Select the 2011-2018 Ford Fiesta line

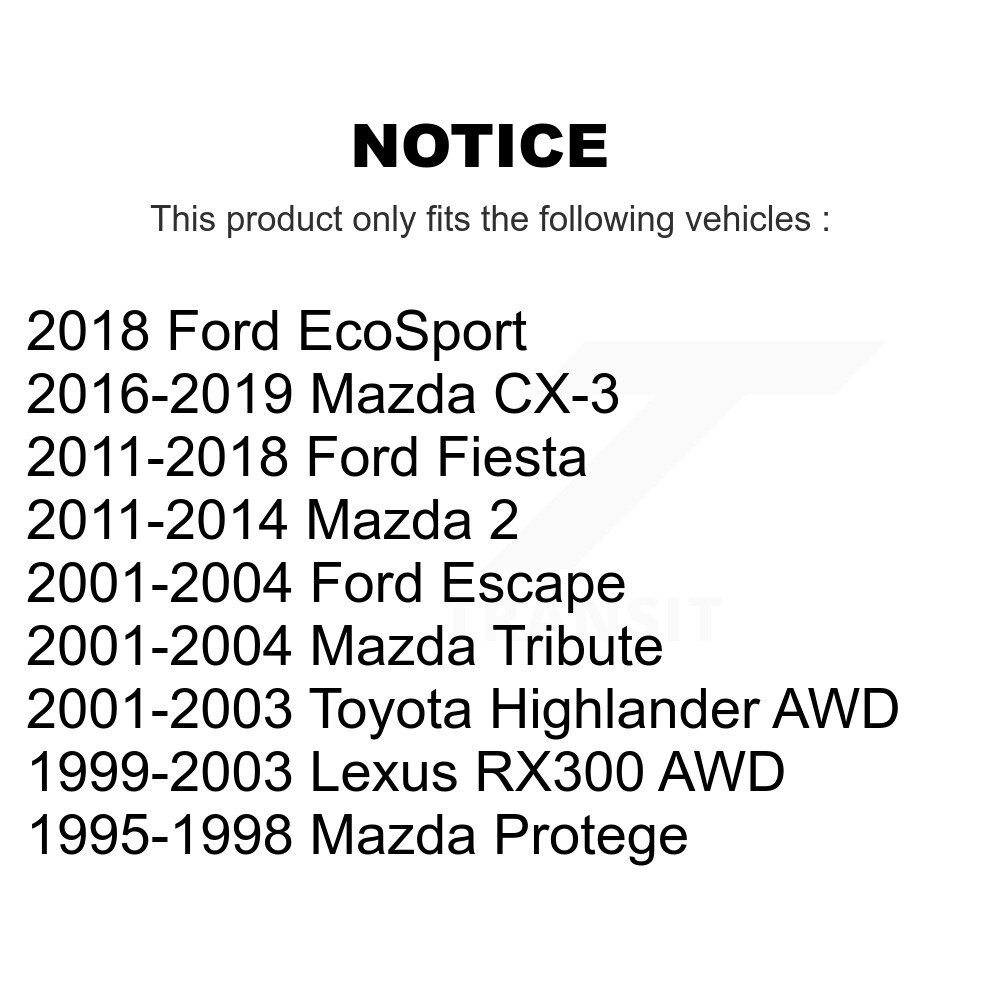coord(306,457)
